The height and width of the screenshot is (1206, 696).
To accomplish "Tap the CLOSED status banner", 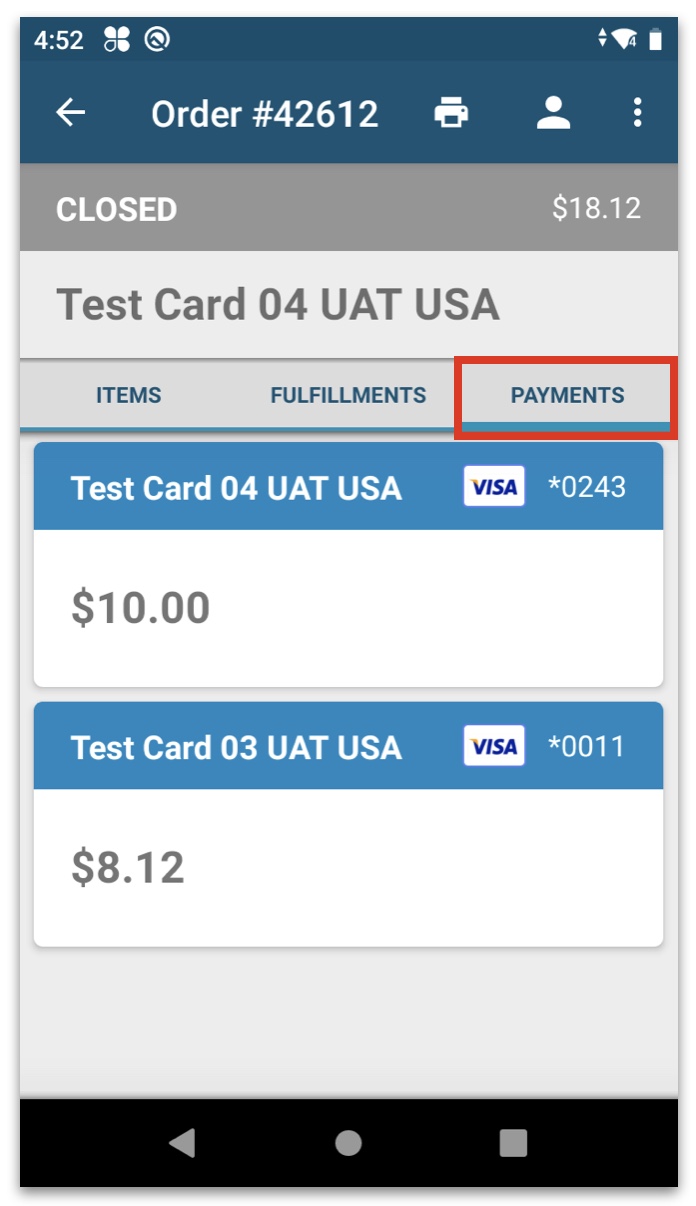I will [x=348, y=208].
